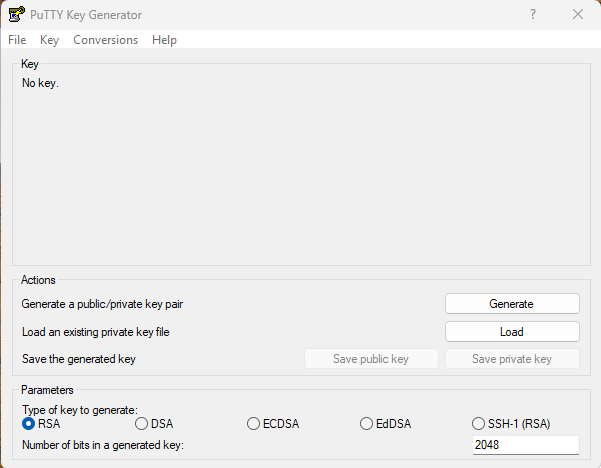Image resolution: width=601 pixels, height=468 pixels.
Task: Open the Conversions menu
Action: point(105,40)
